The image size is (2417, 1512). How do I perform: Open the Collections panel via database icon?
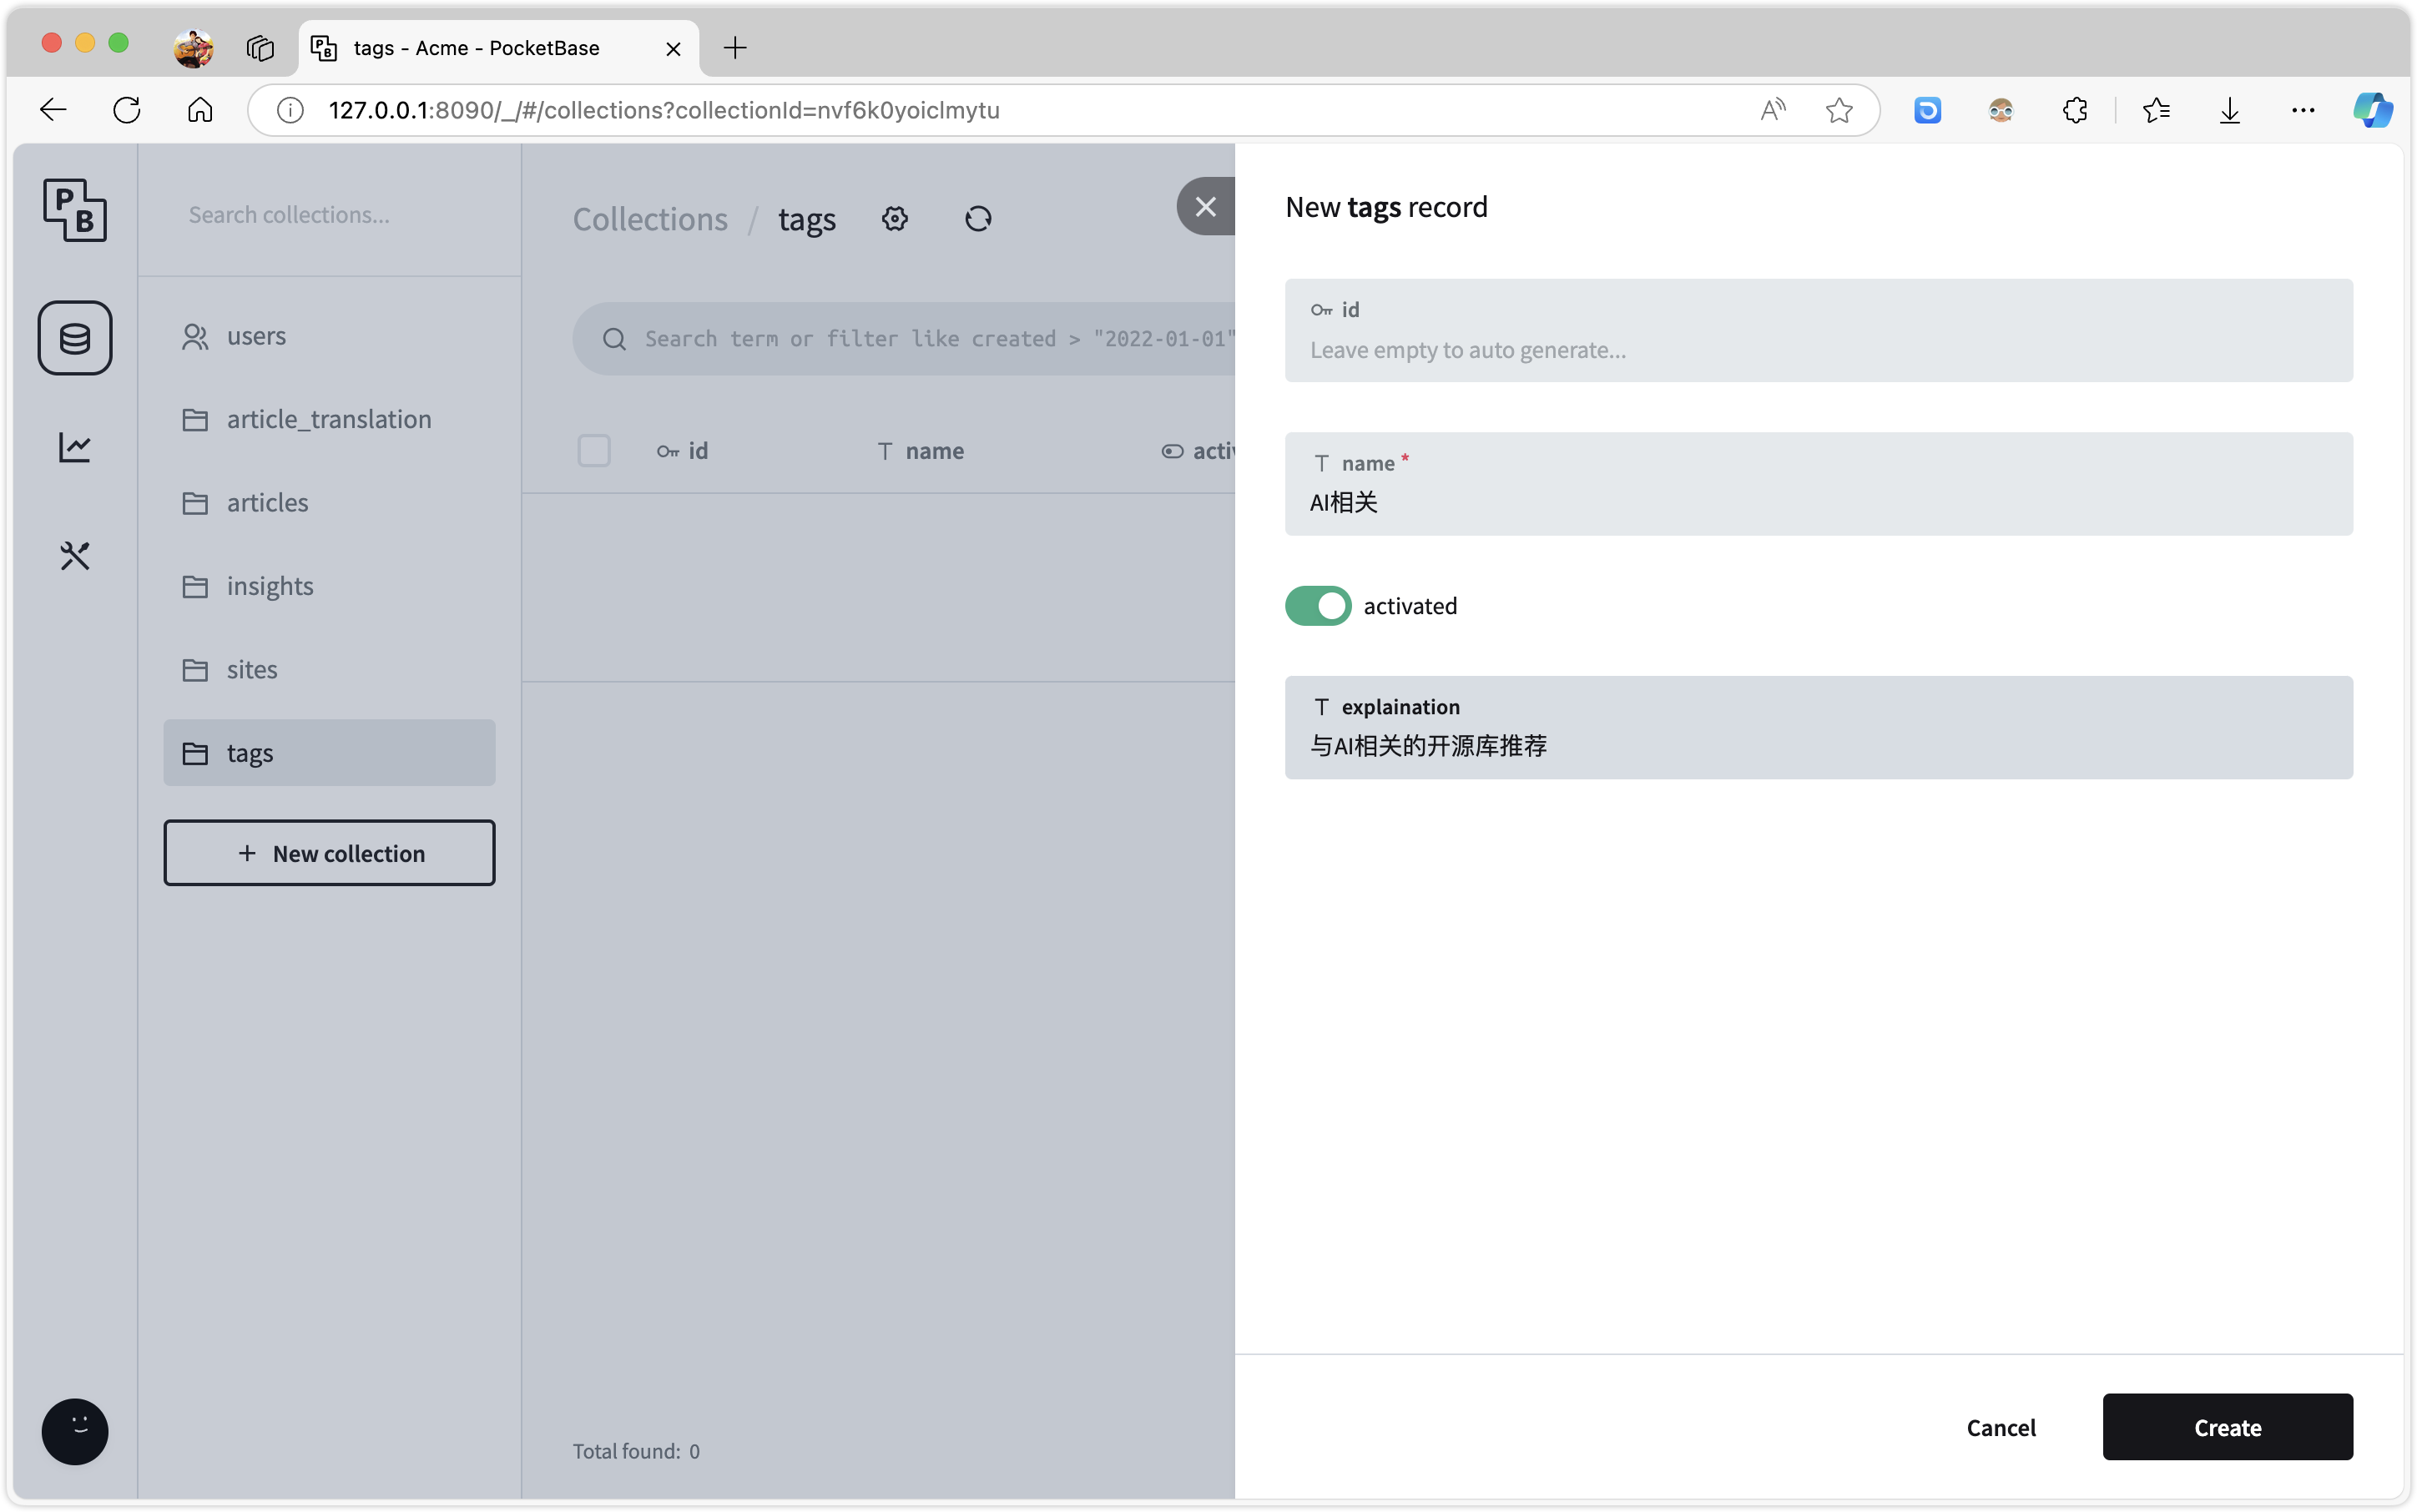[75, 337]
